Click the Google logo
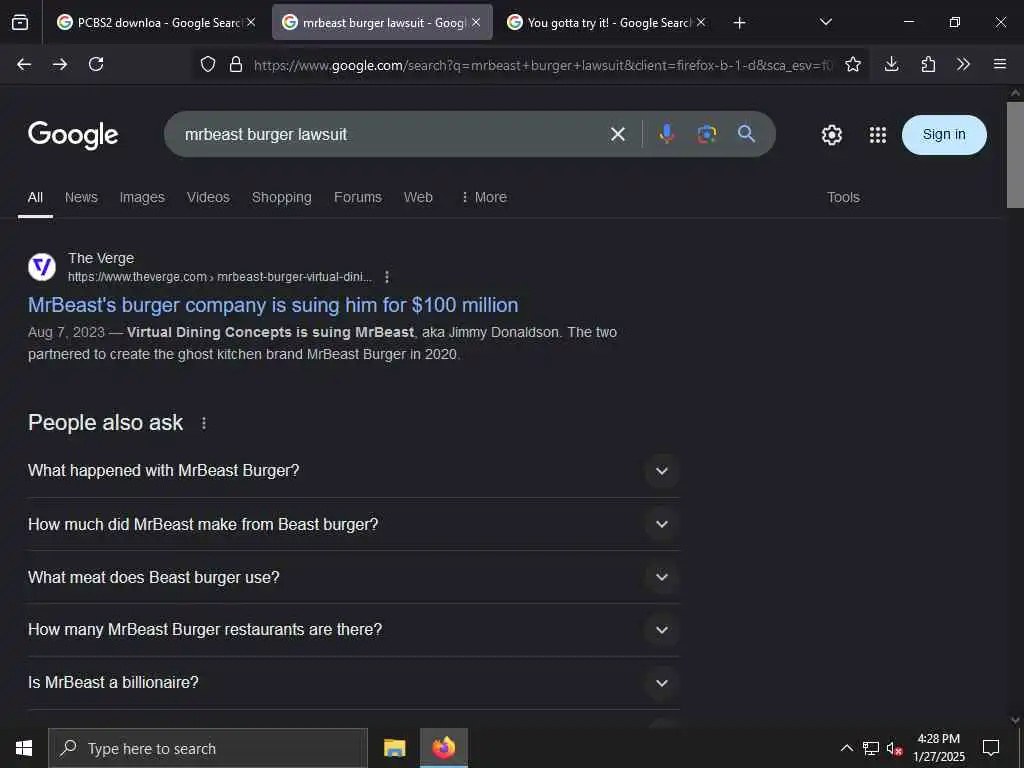Viewport: 1024px width, 768px height. (x=73, y=135)
